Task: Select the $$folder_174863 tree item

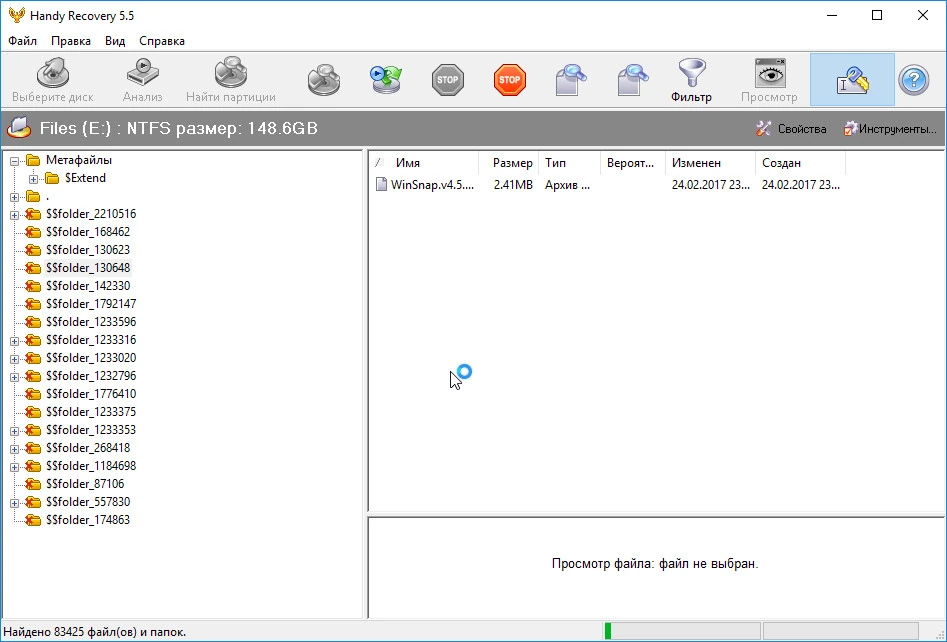Action: coord(88,520)
